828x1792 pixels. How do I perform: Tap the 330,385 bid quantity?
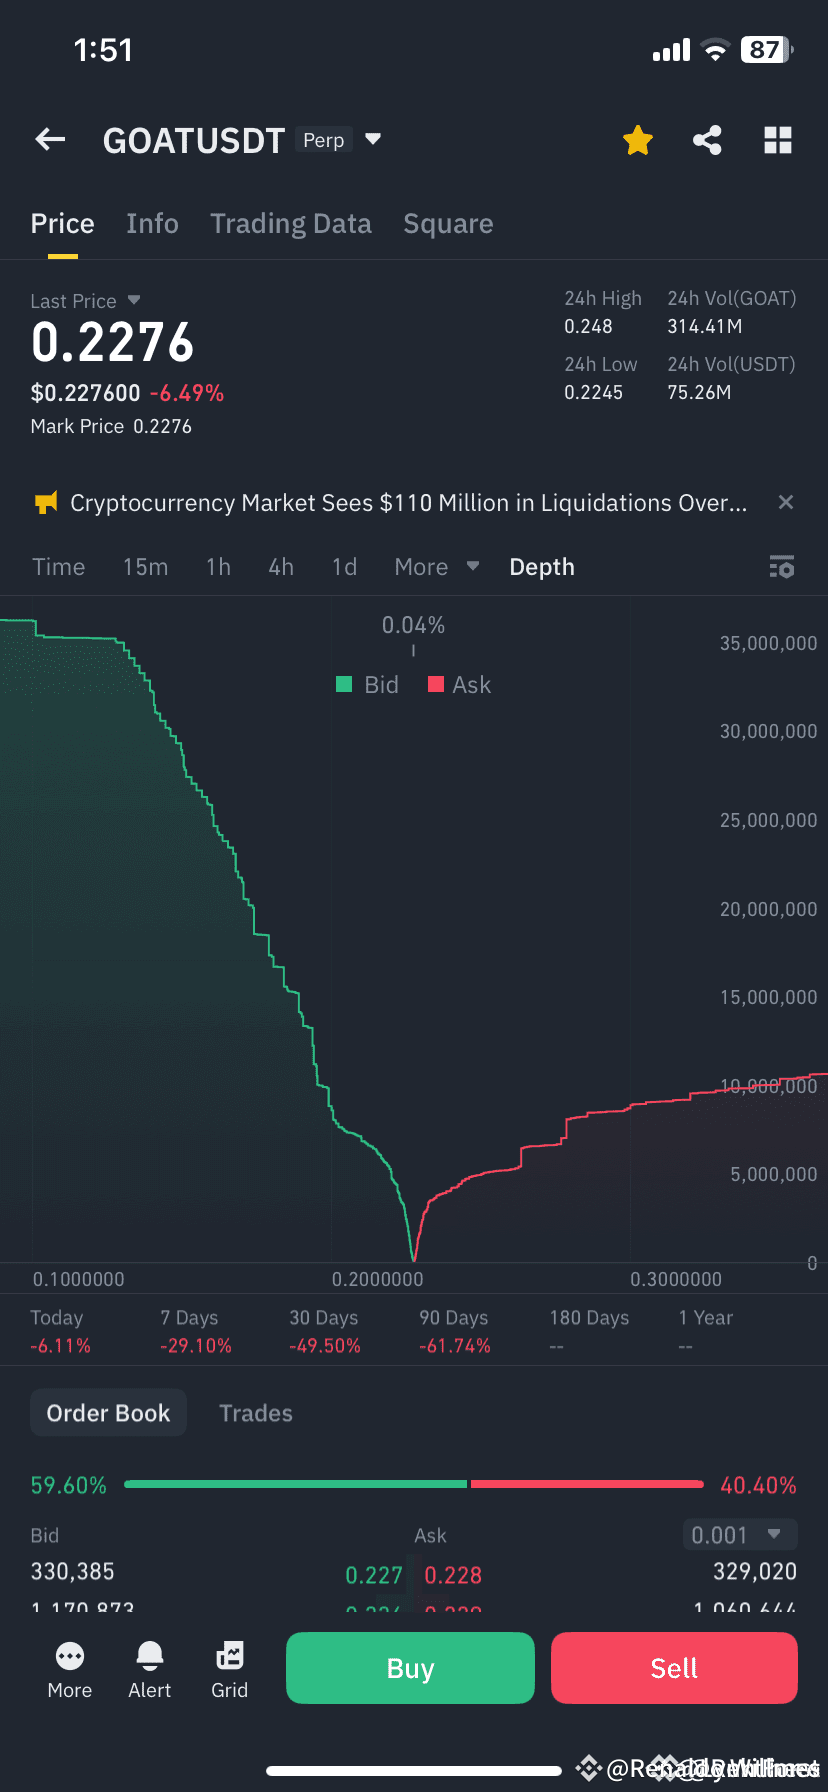coord(72,1572)
